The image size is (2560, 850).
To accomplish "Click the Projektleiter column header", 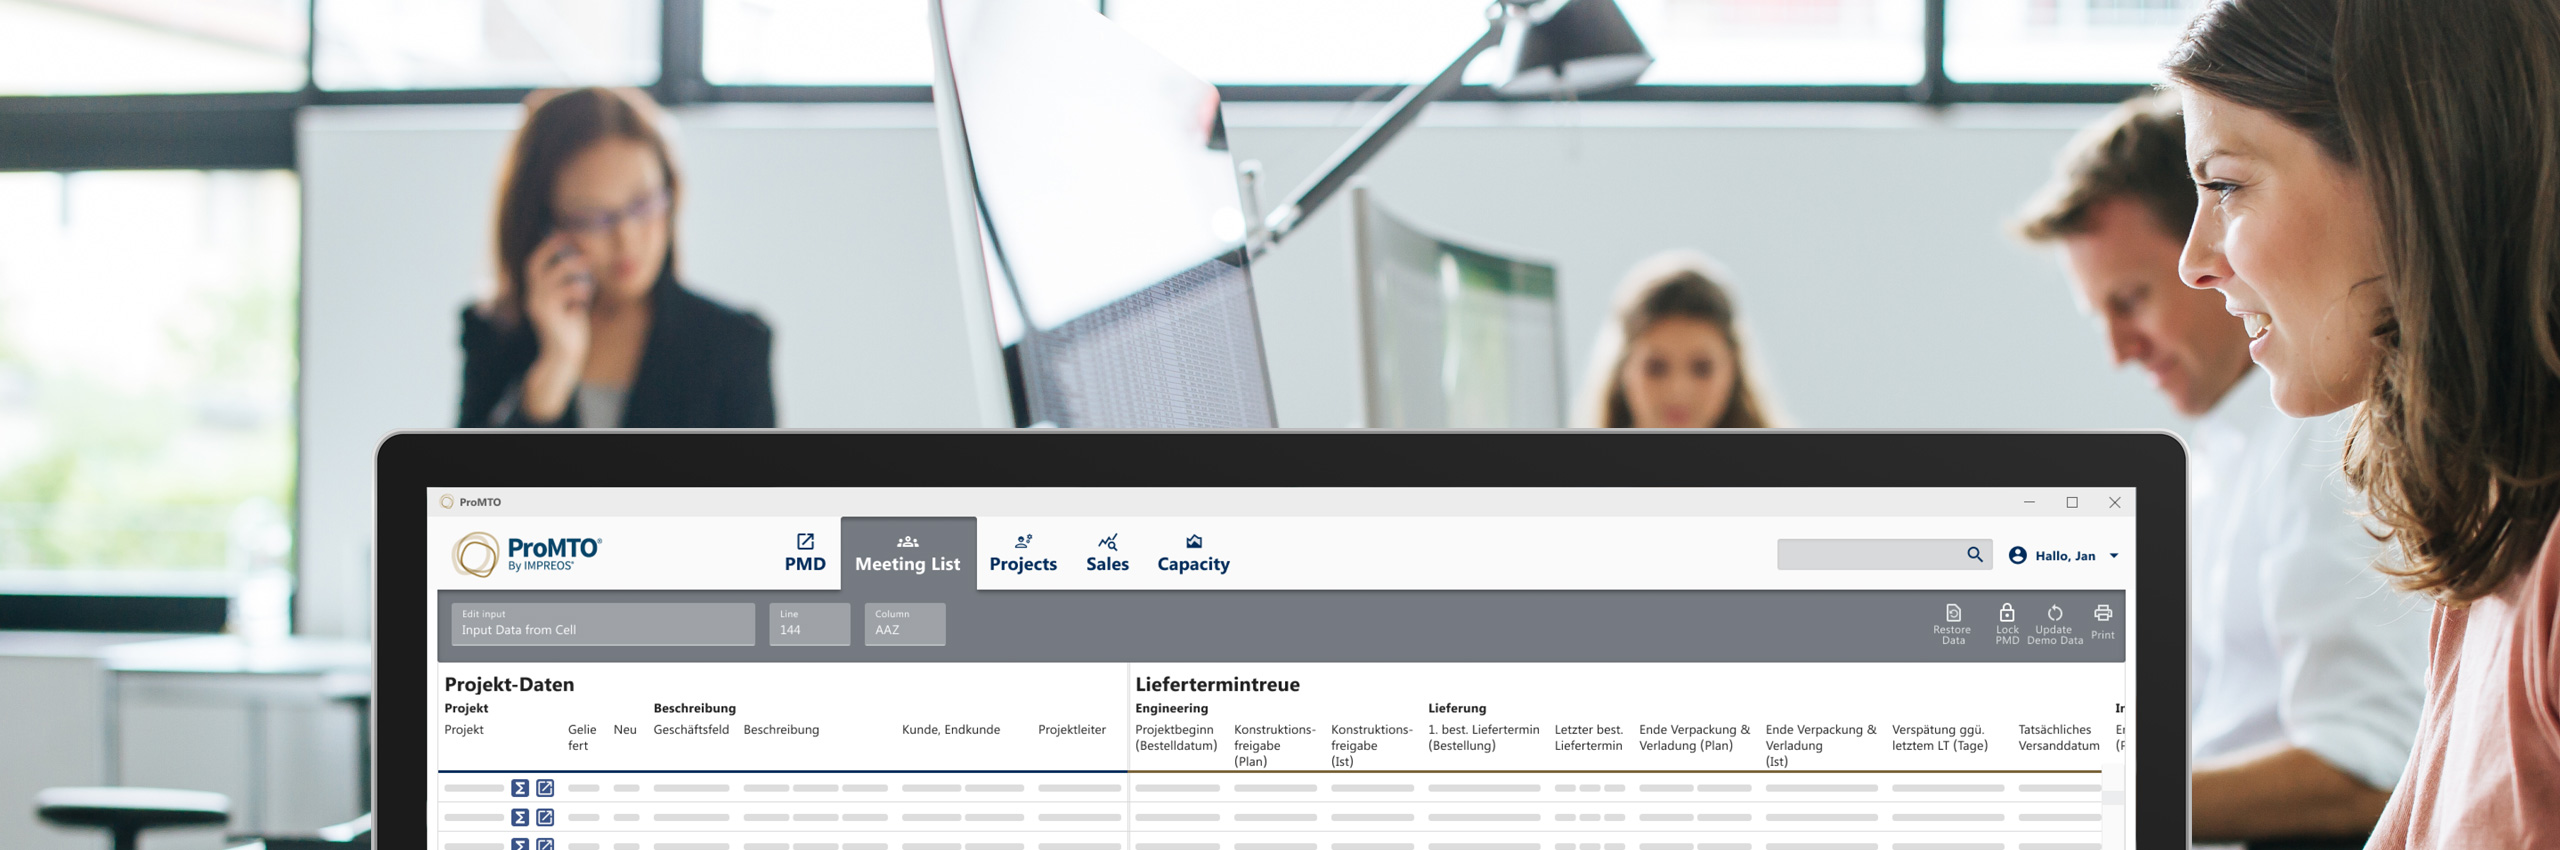I will pyautogui.click(x=1071, y=730).
